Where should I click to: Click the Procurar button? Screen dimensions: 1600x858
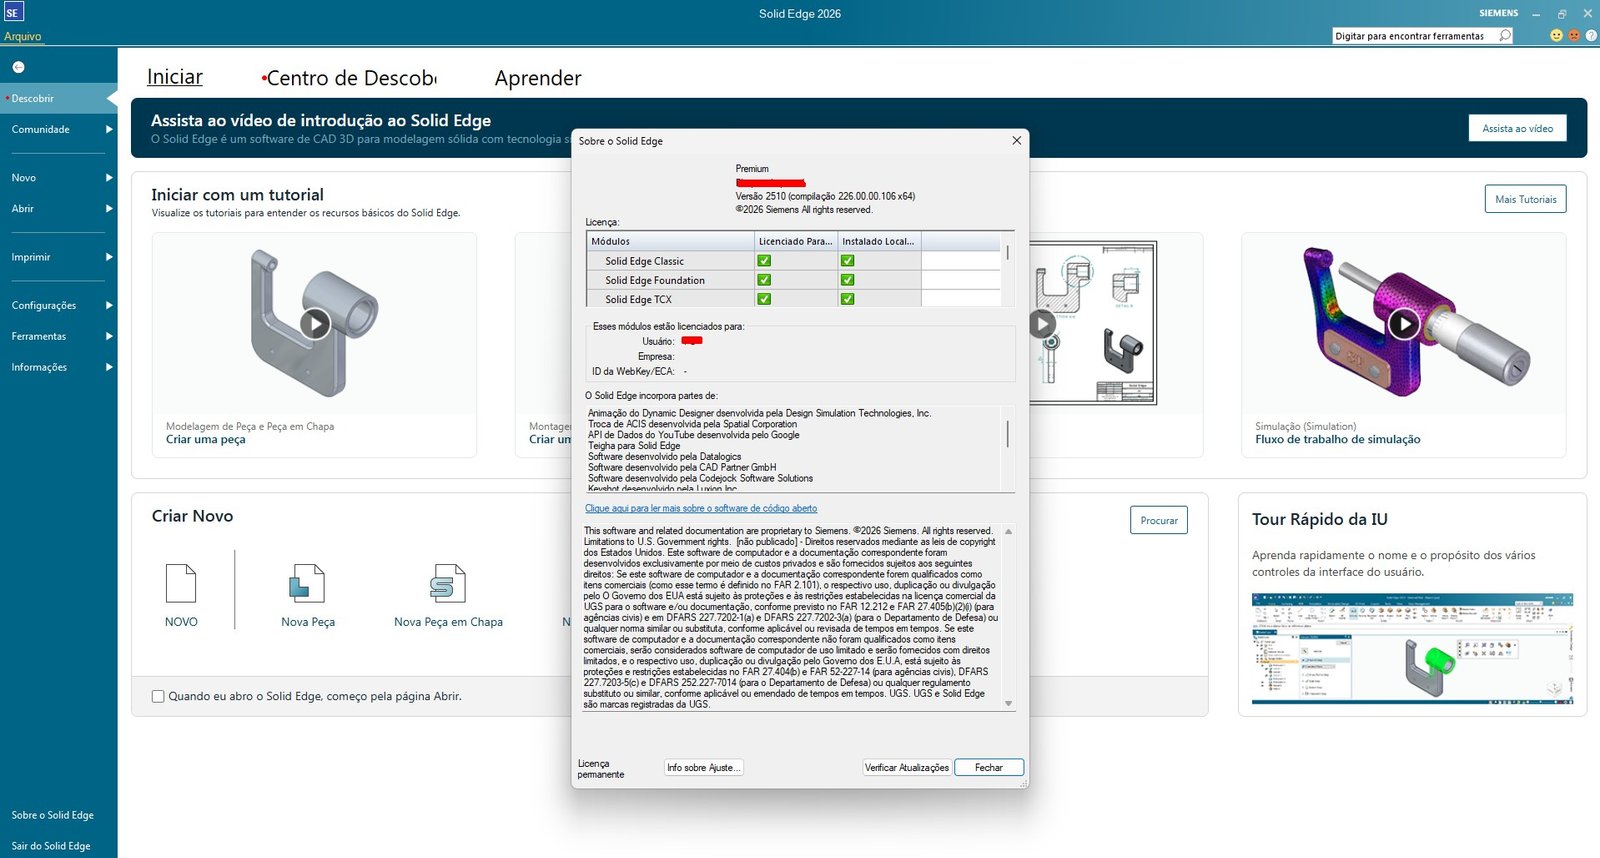pyautogui.click(x=1159, y=520)
